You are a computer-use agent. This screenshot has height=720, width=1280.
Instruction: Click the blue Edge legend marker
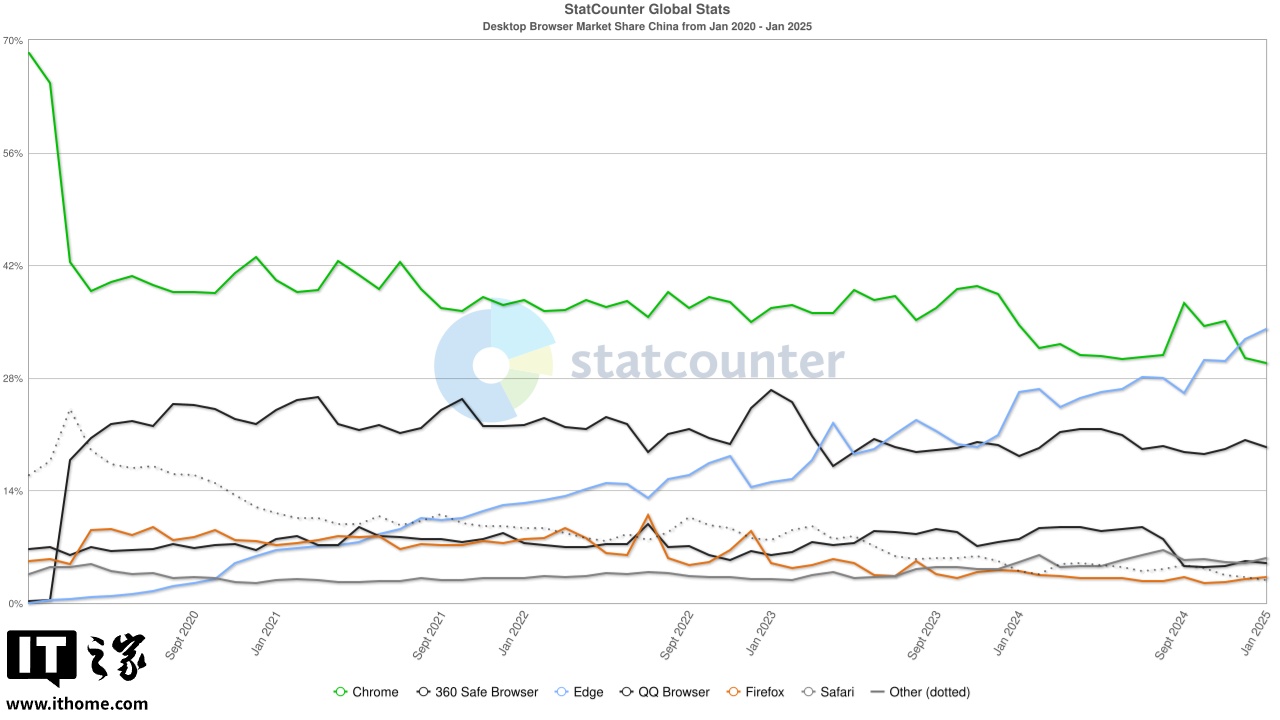click(563, 692)
